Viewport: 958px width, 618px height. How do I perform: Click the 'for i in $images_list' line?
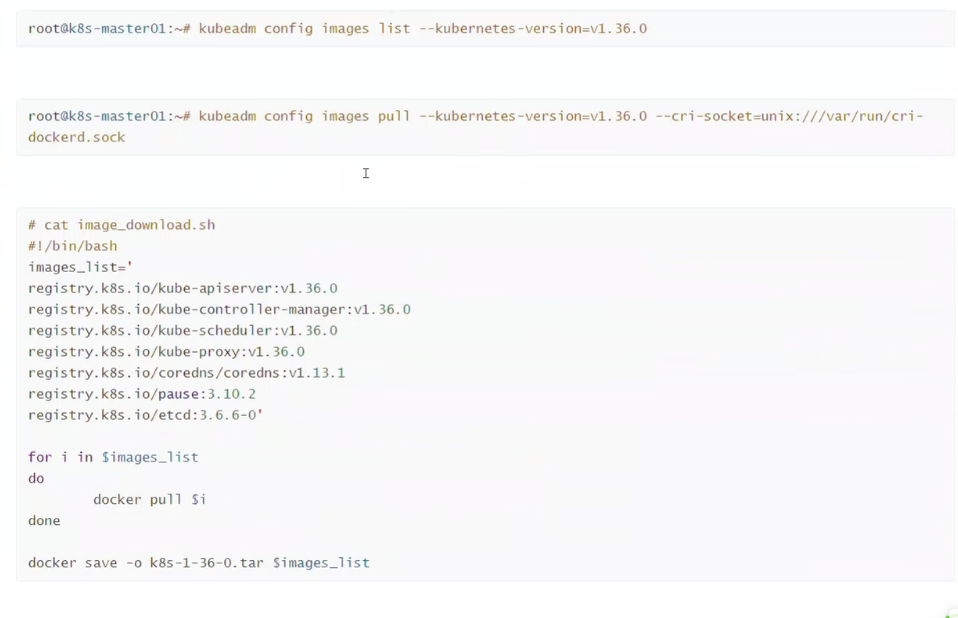click(113, 457)
